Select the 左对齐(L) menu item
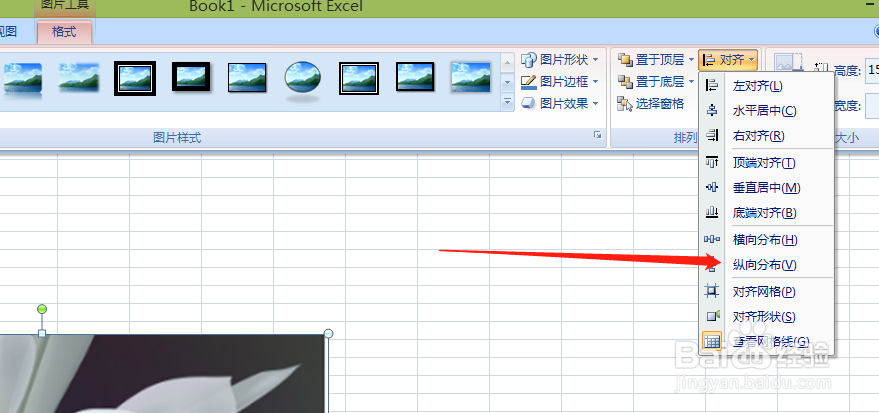This screenshot has height=413, width=879. click(x=767, y=86)
